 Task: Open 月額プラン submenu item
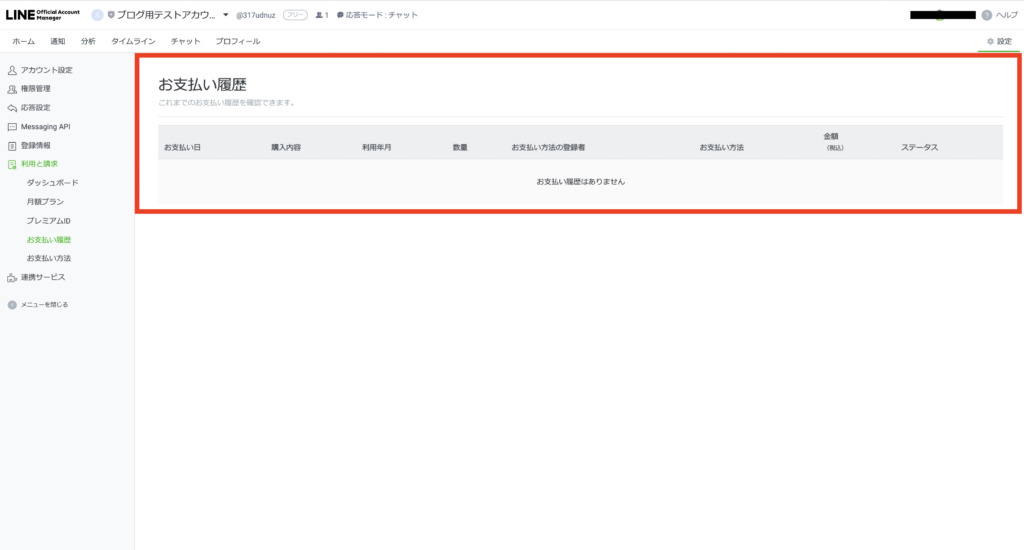point(47,202)
